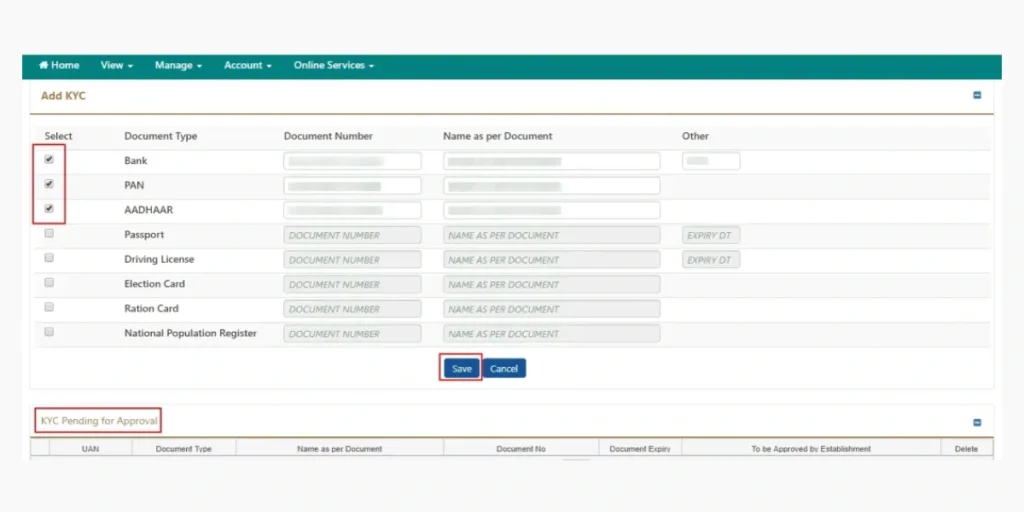
Task: Select the 'Delete' column header
Action: (x=967, y=449)
